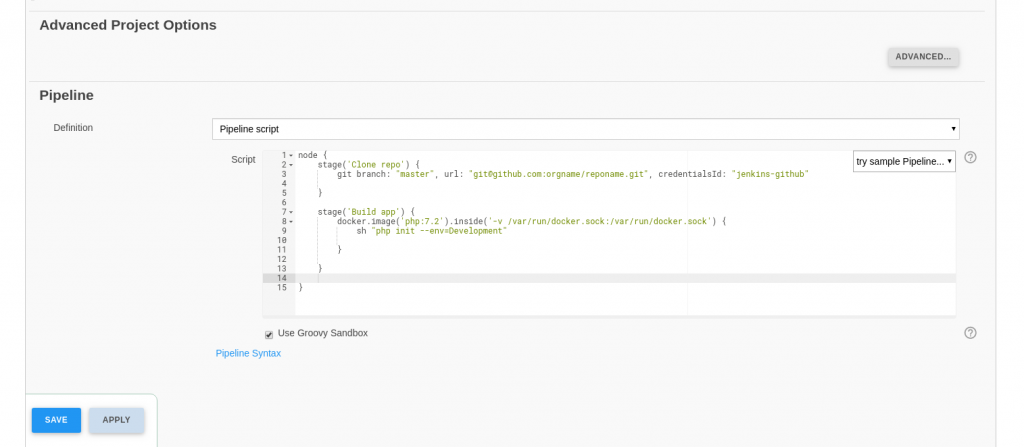The height and width of the screenshot is (447, 1024).
Task: Click line number 15 in the editor gutter
Action: pos(281,288)
